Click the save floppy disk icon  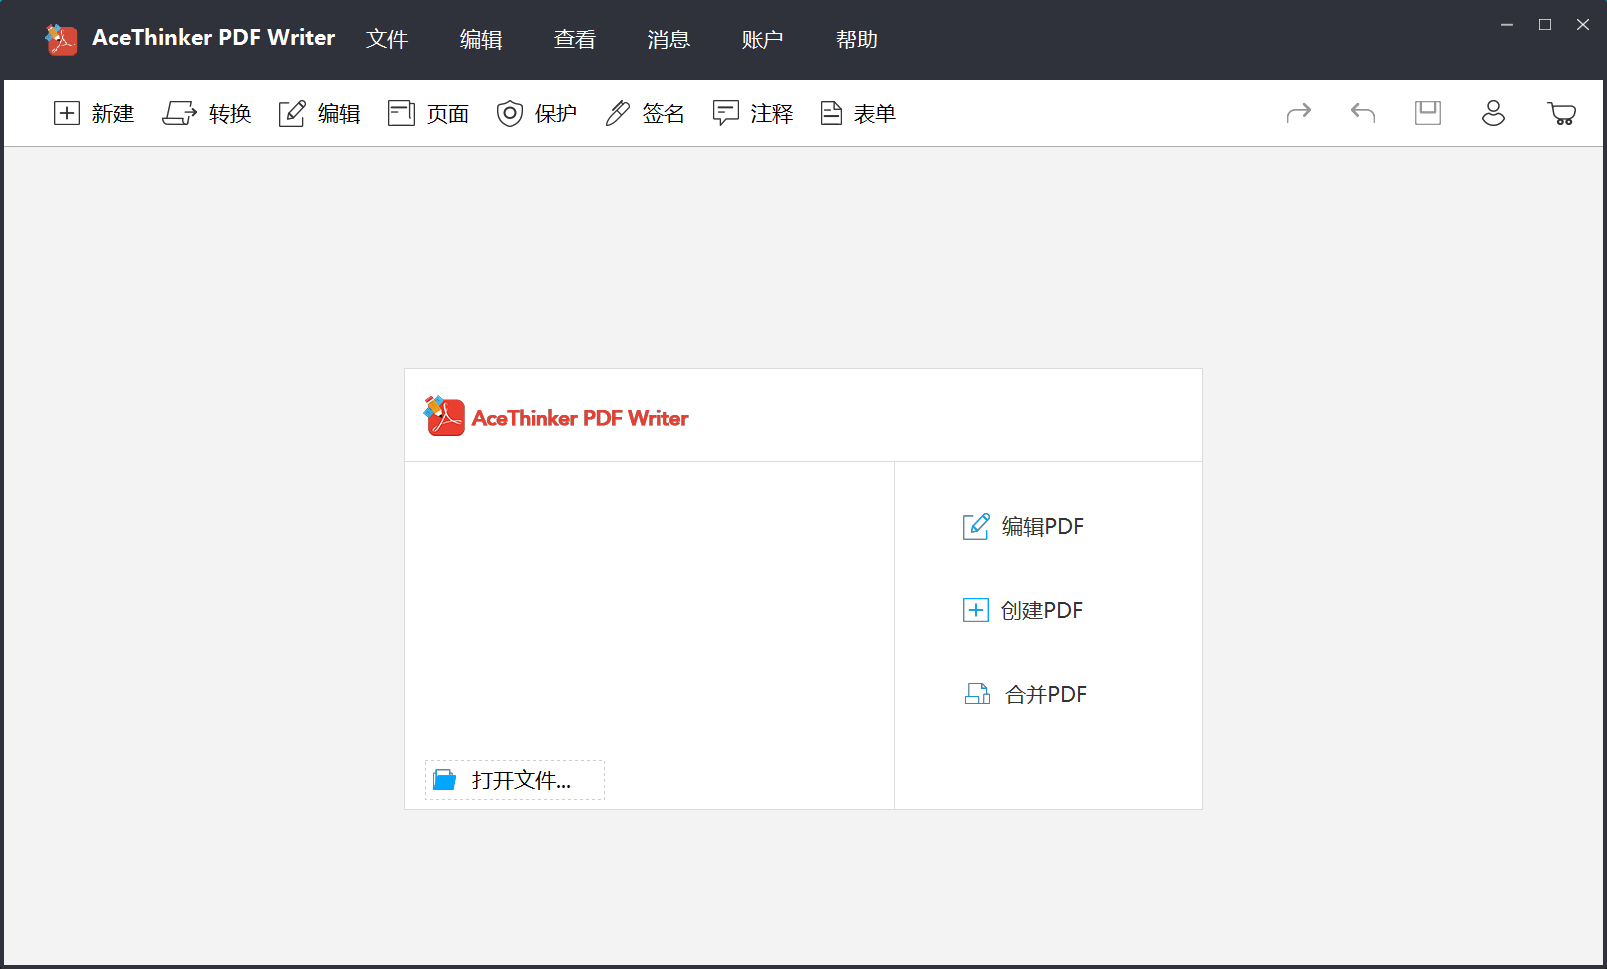[x=1428, y=112]
